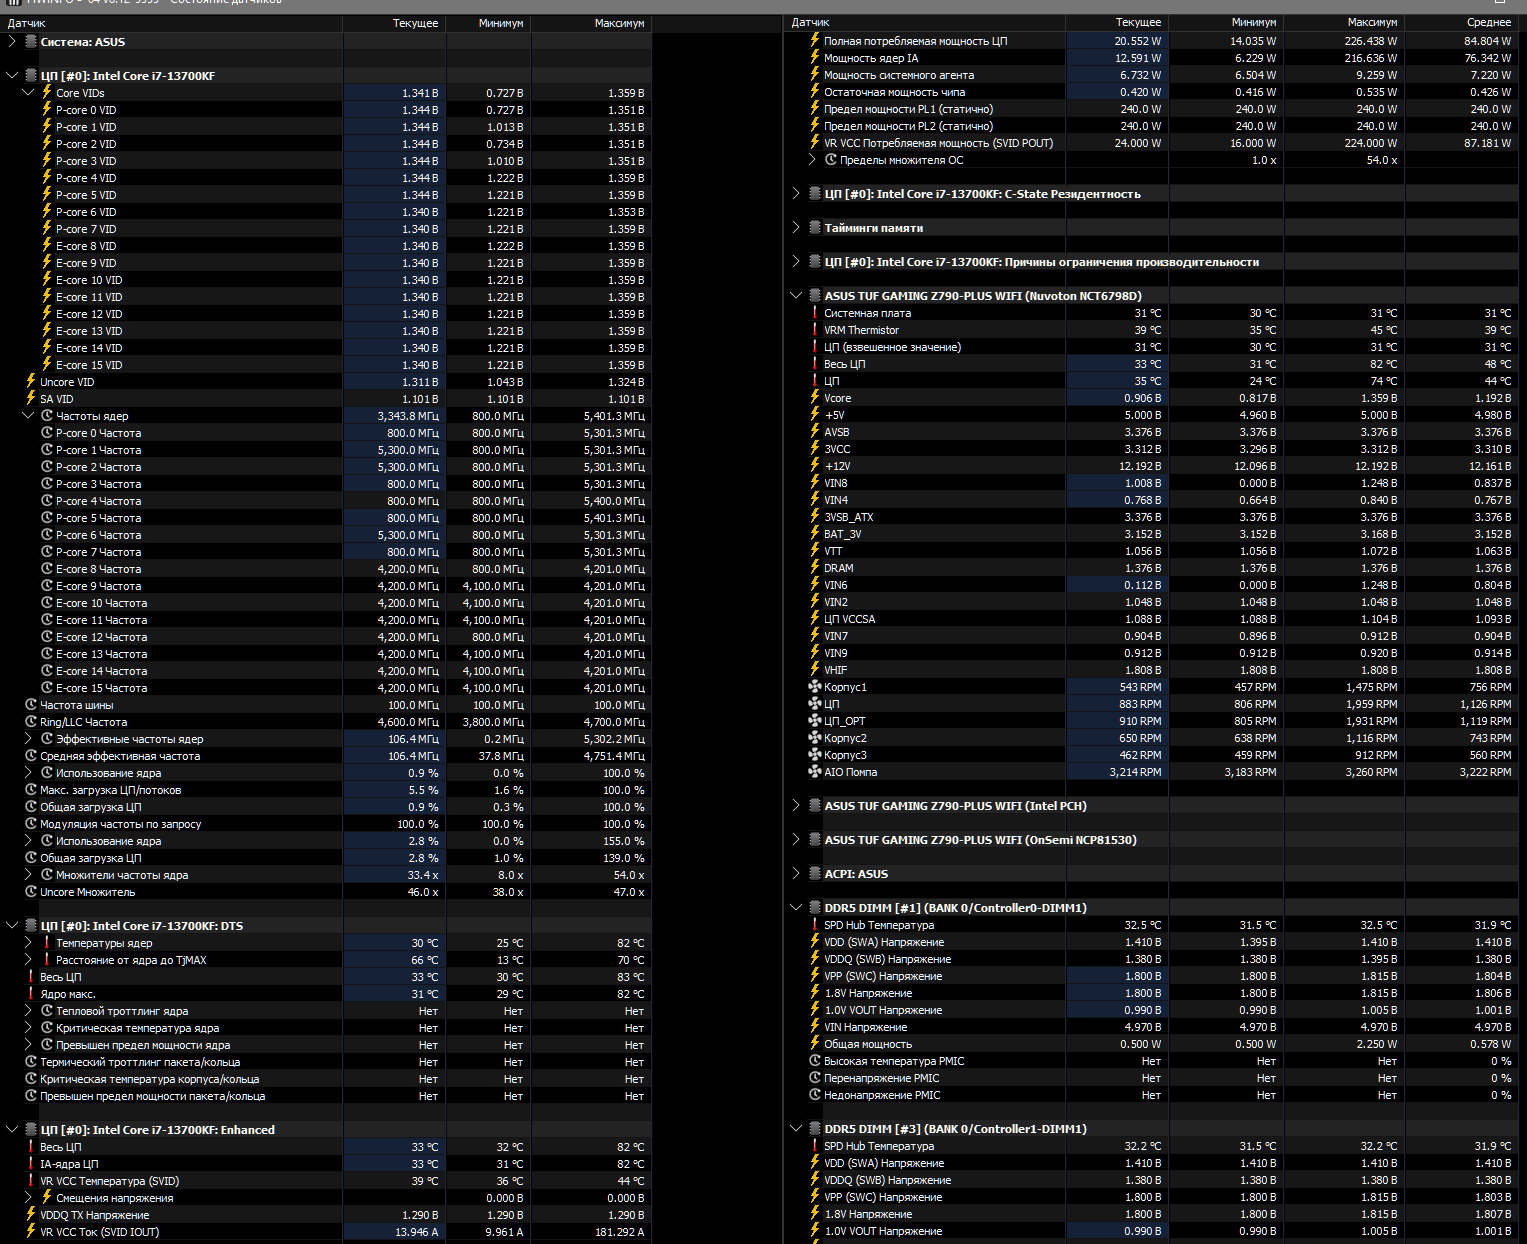
Task: Select the Средняя эффективная частота row
Action: (326, 756)
